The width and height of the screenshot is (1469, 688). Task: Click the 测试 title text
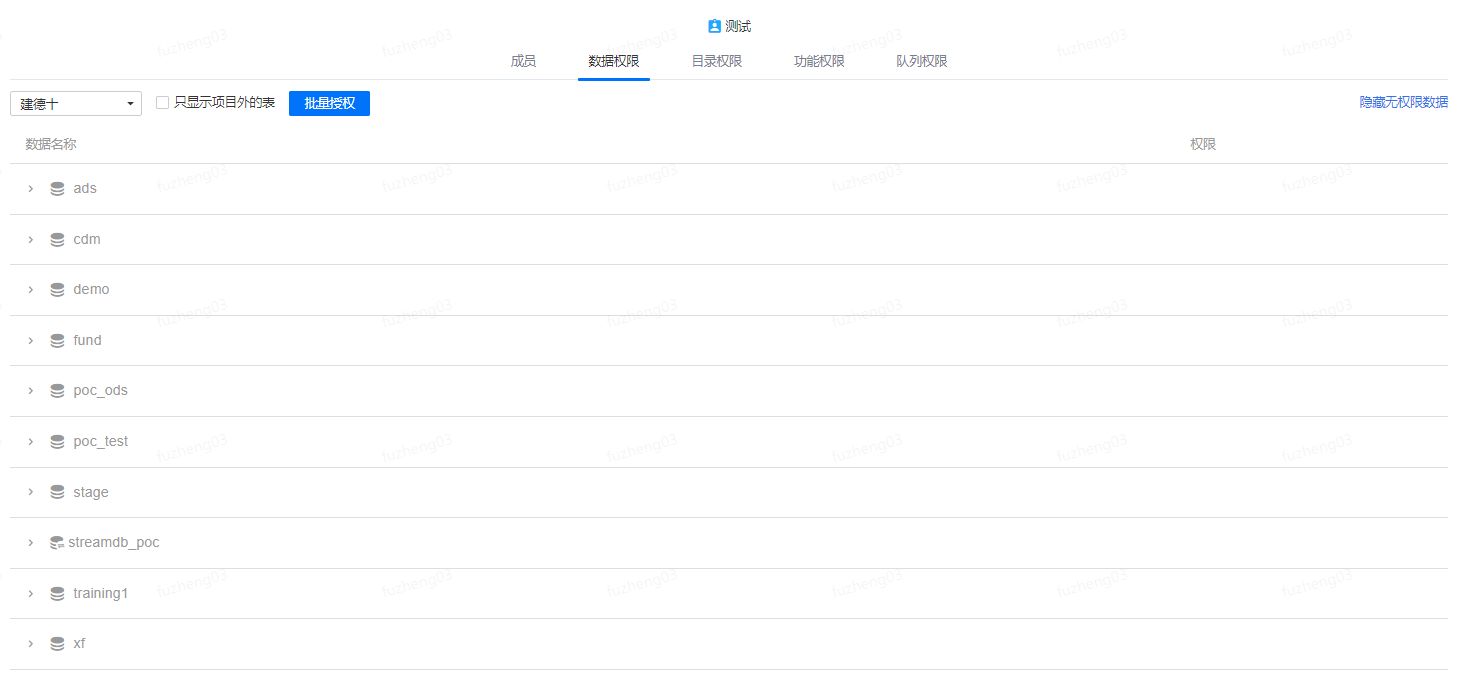pyautogui.click(x=738, y=26)
